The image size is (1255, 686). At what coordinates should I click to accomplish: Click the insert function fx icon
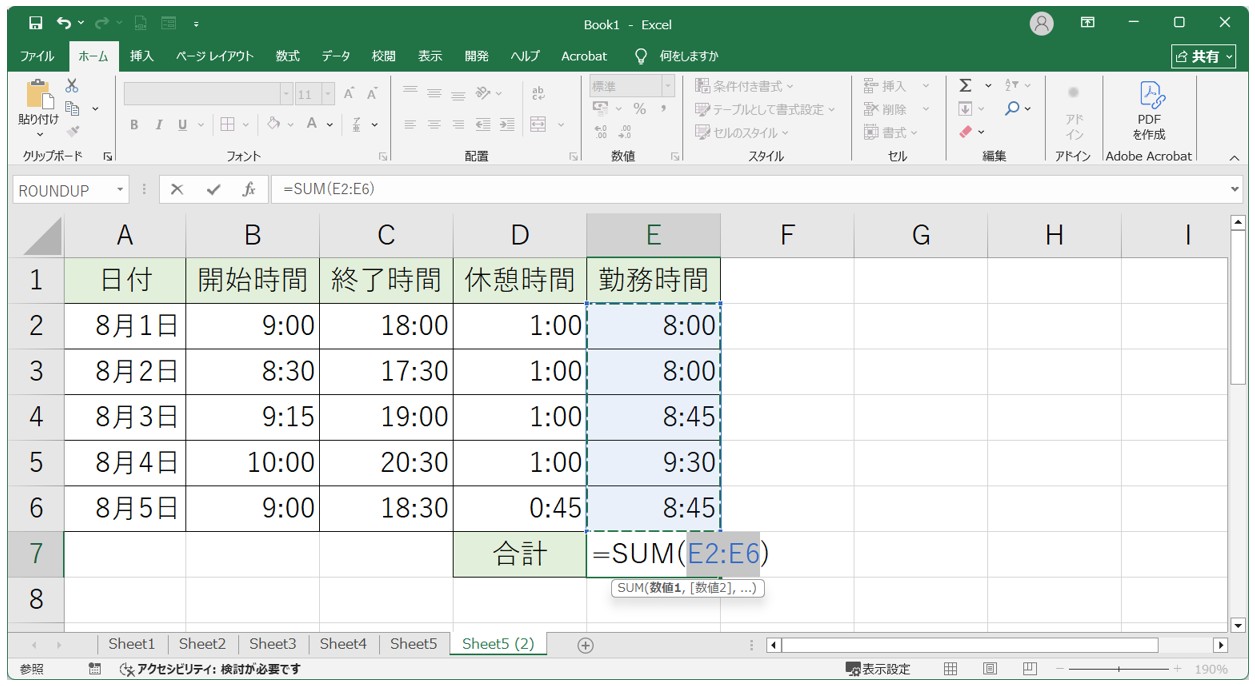point(249,189)
